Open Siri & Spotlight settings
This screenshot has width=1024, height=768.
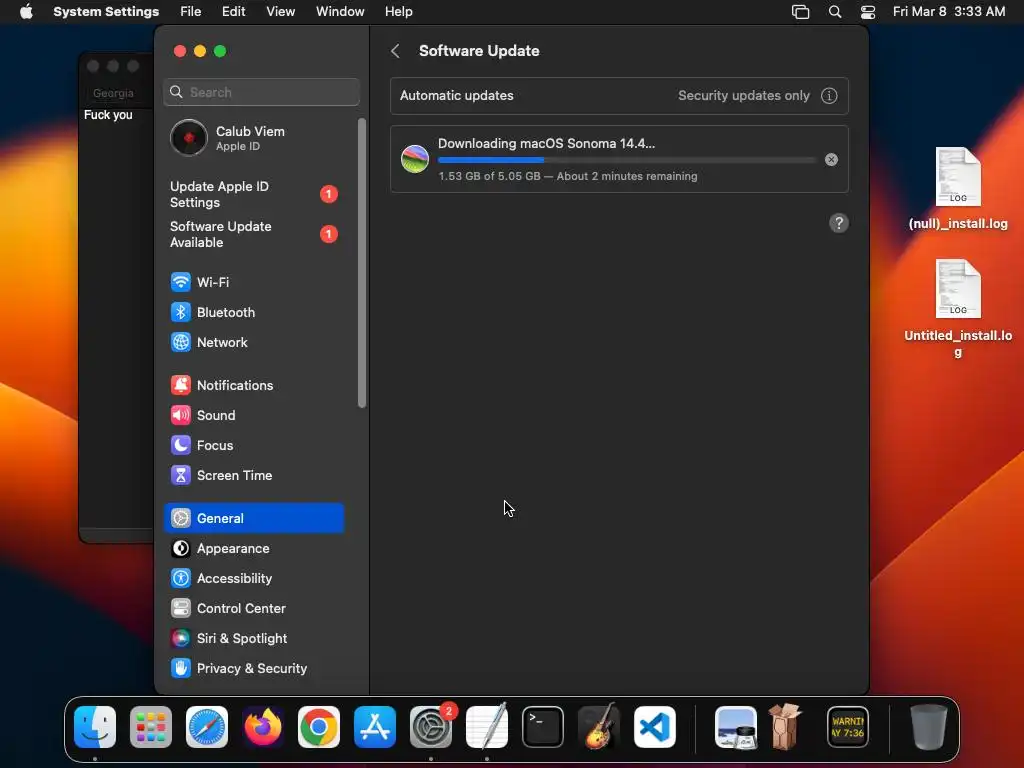point(253,639)
